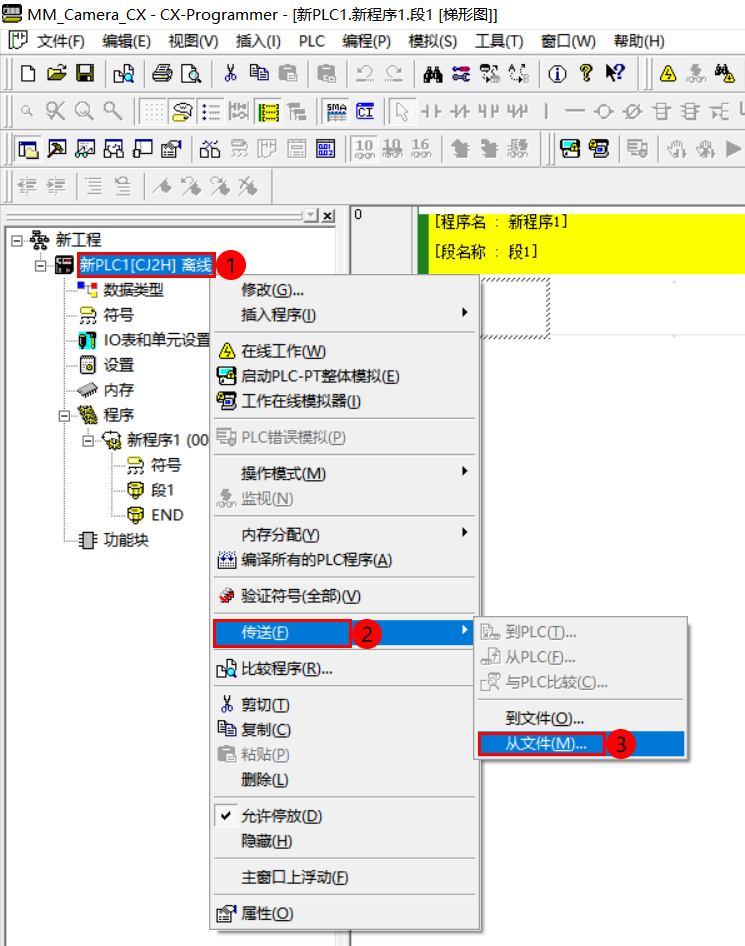Open the output window hammer icon
Image resolution: width=745 pixels, height=946 pixels.
(x=57, y=148)
